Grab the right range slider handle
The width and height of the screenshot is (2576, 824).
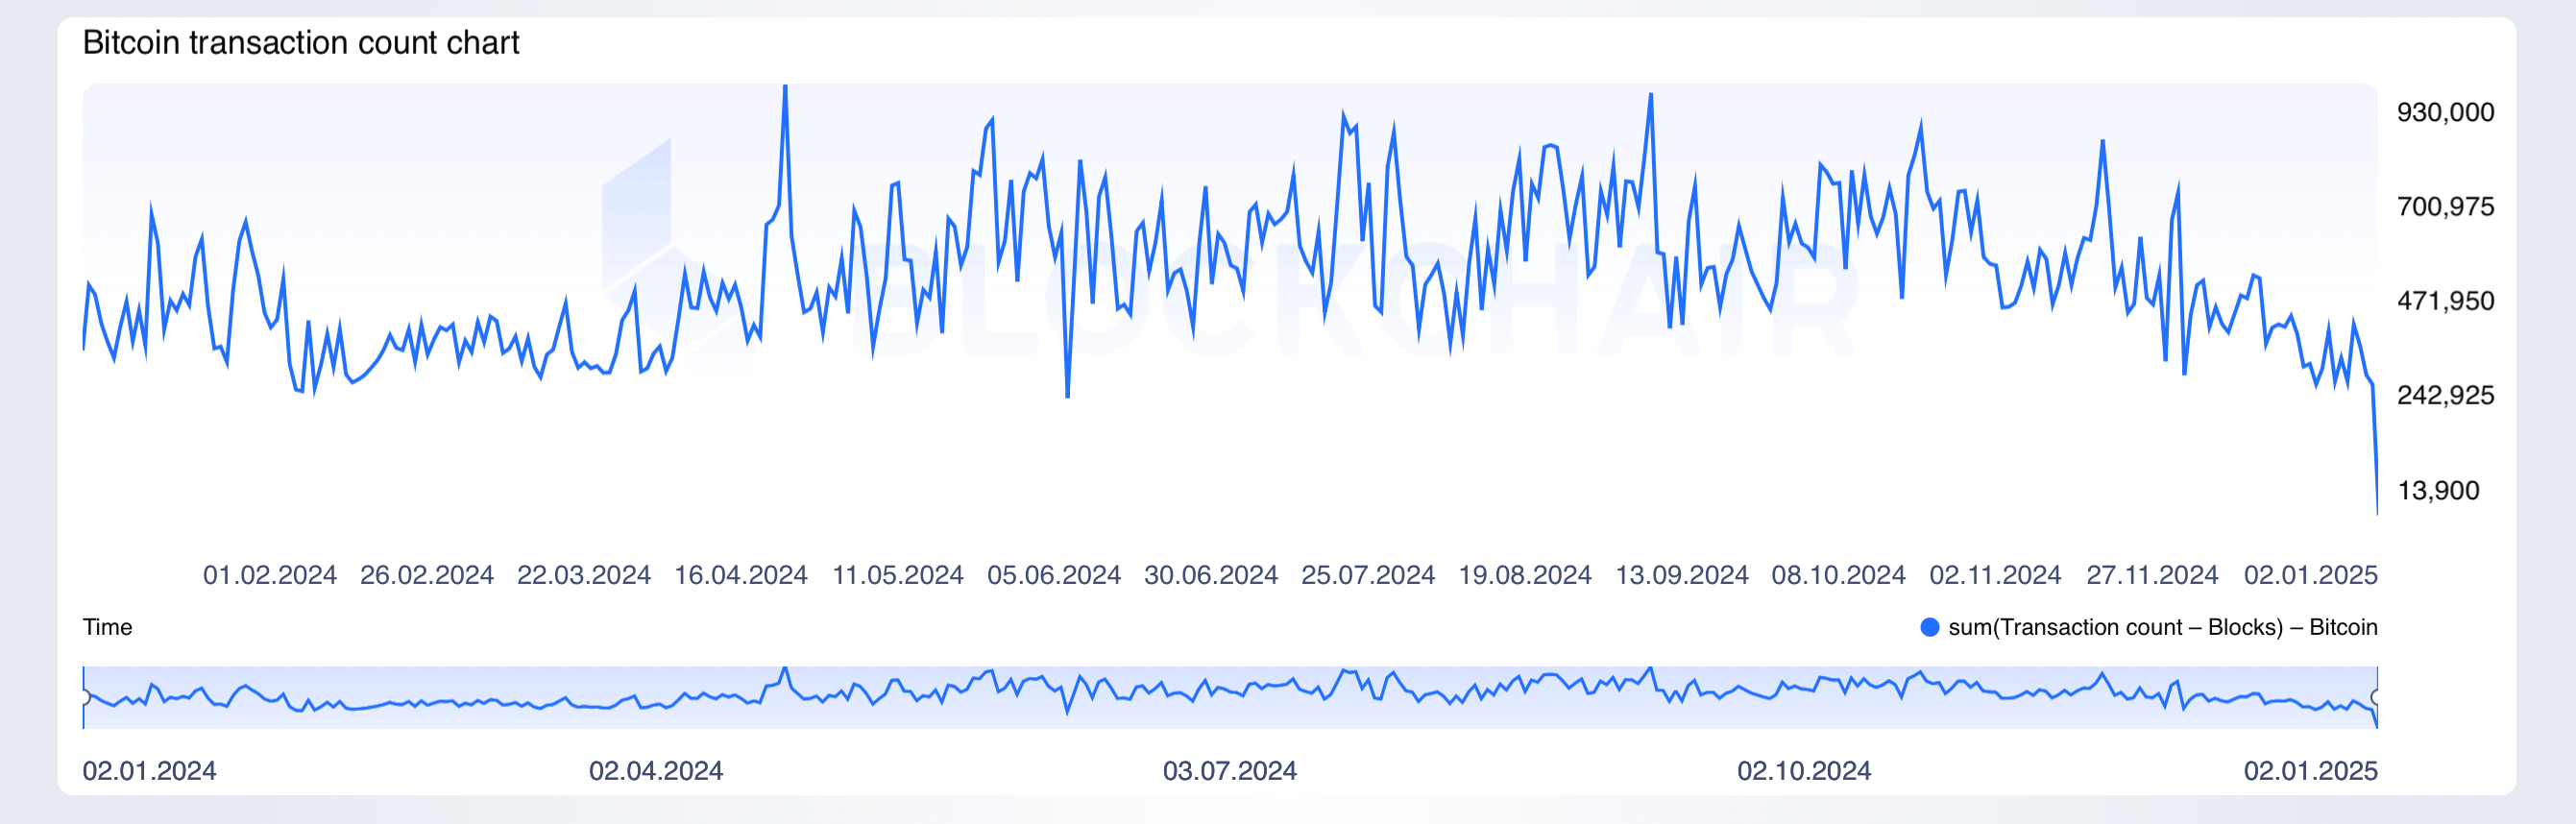pos(2377,697)
